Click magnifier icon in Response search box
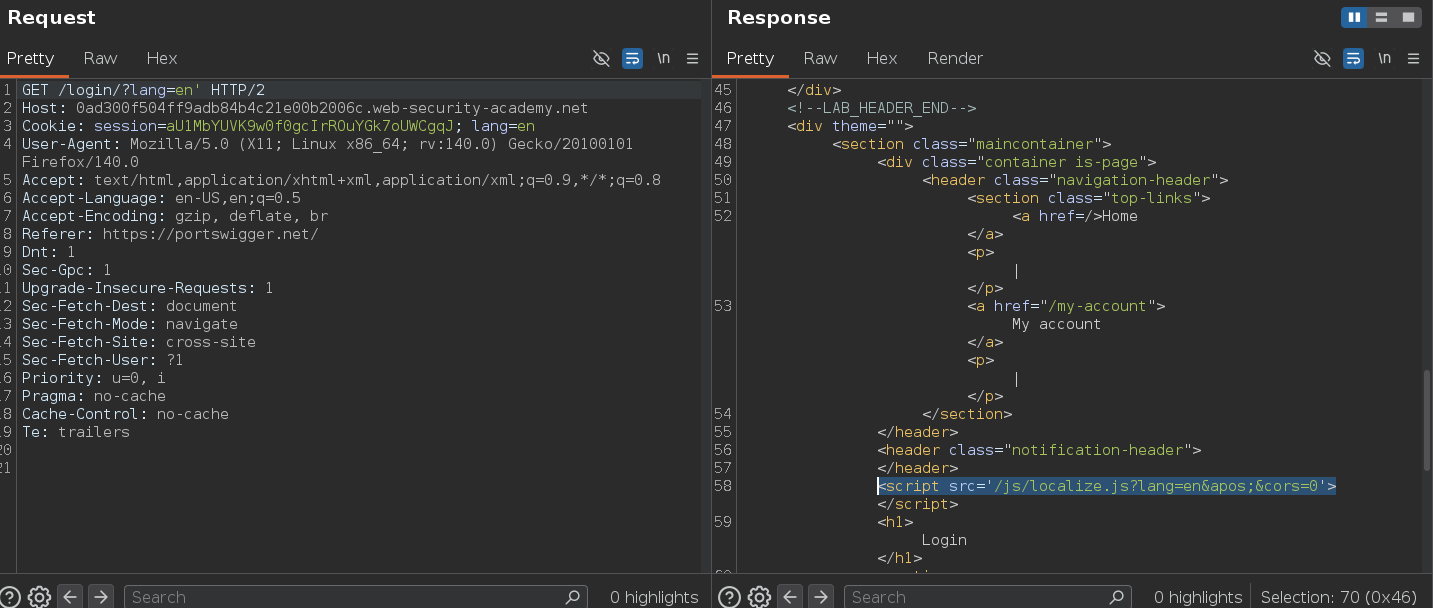Viewport: 1433px width, 608px height. tap(1117, 597)
